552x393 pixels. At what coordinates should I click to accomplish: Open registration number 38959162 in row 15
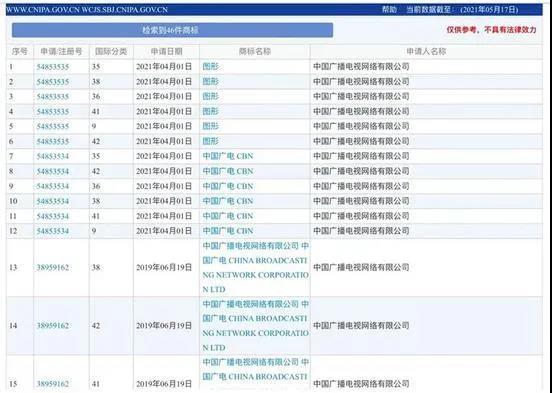pyautogui.click(x=53, y=384)
